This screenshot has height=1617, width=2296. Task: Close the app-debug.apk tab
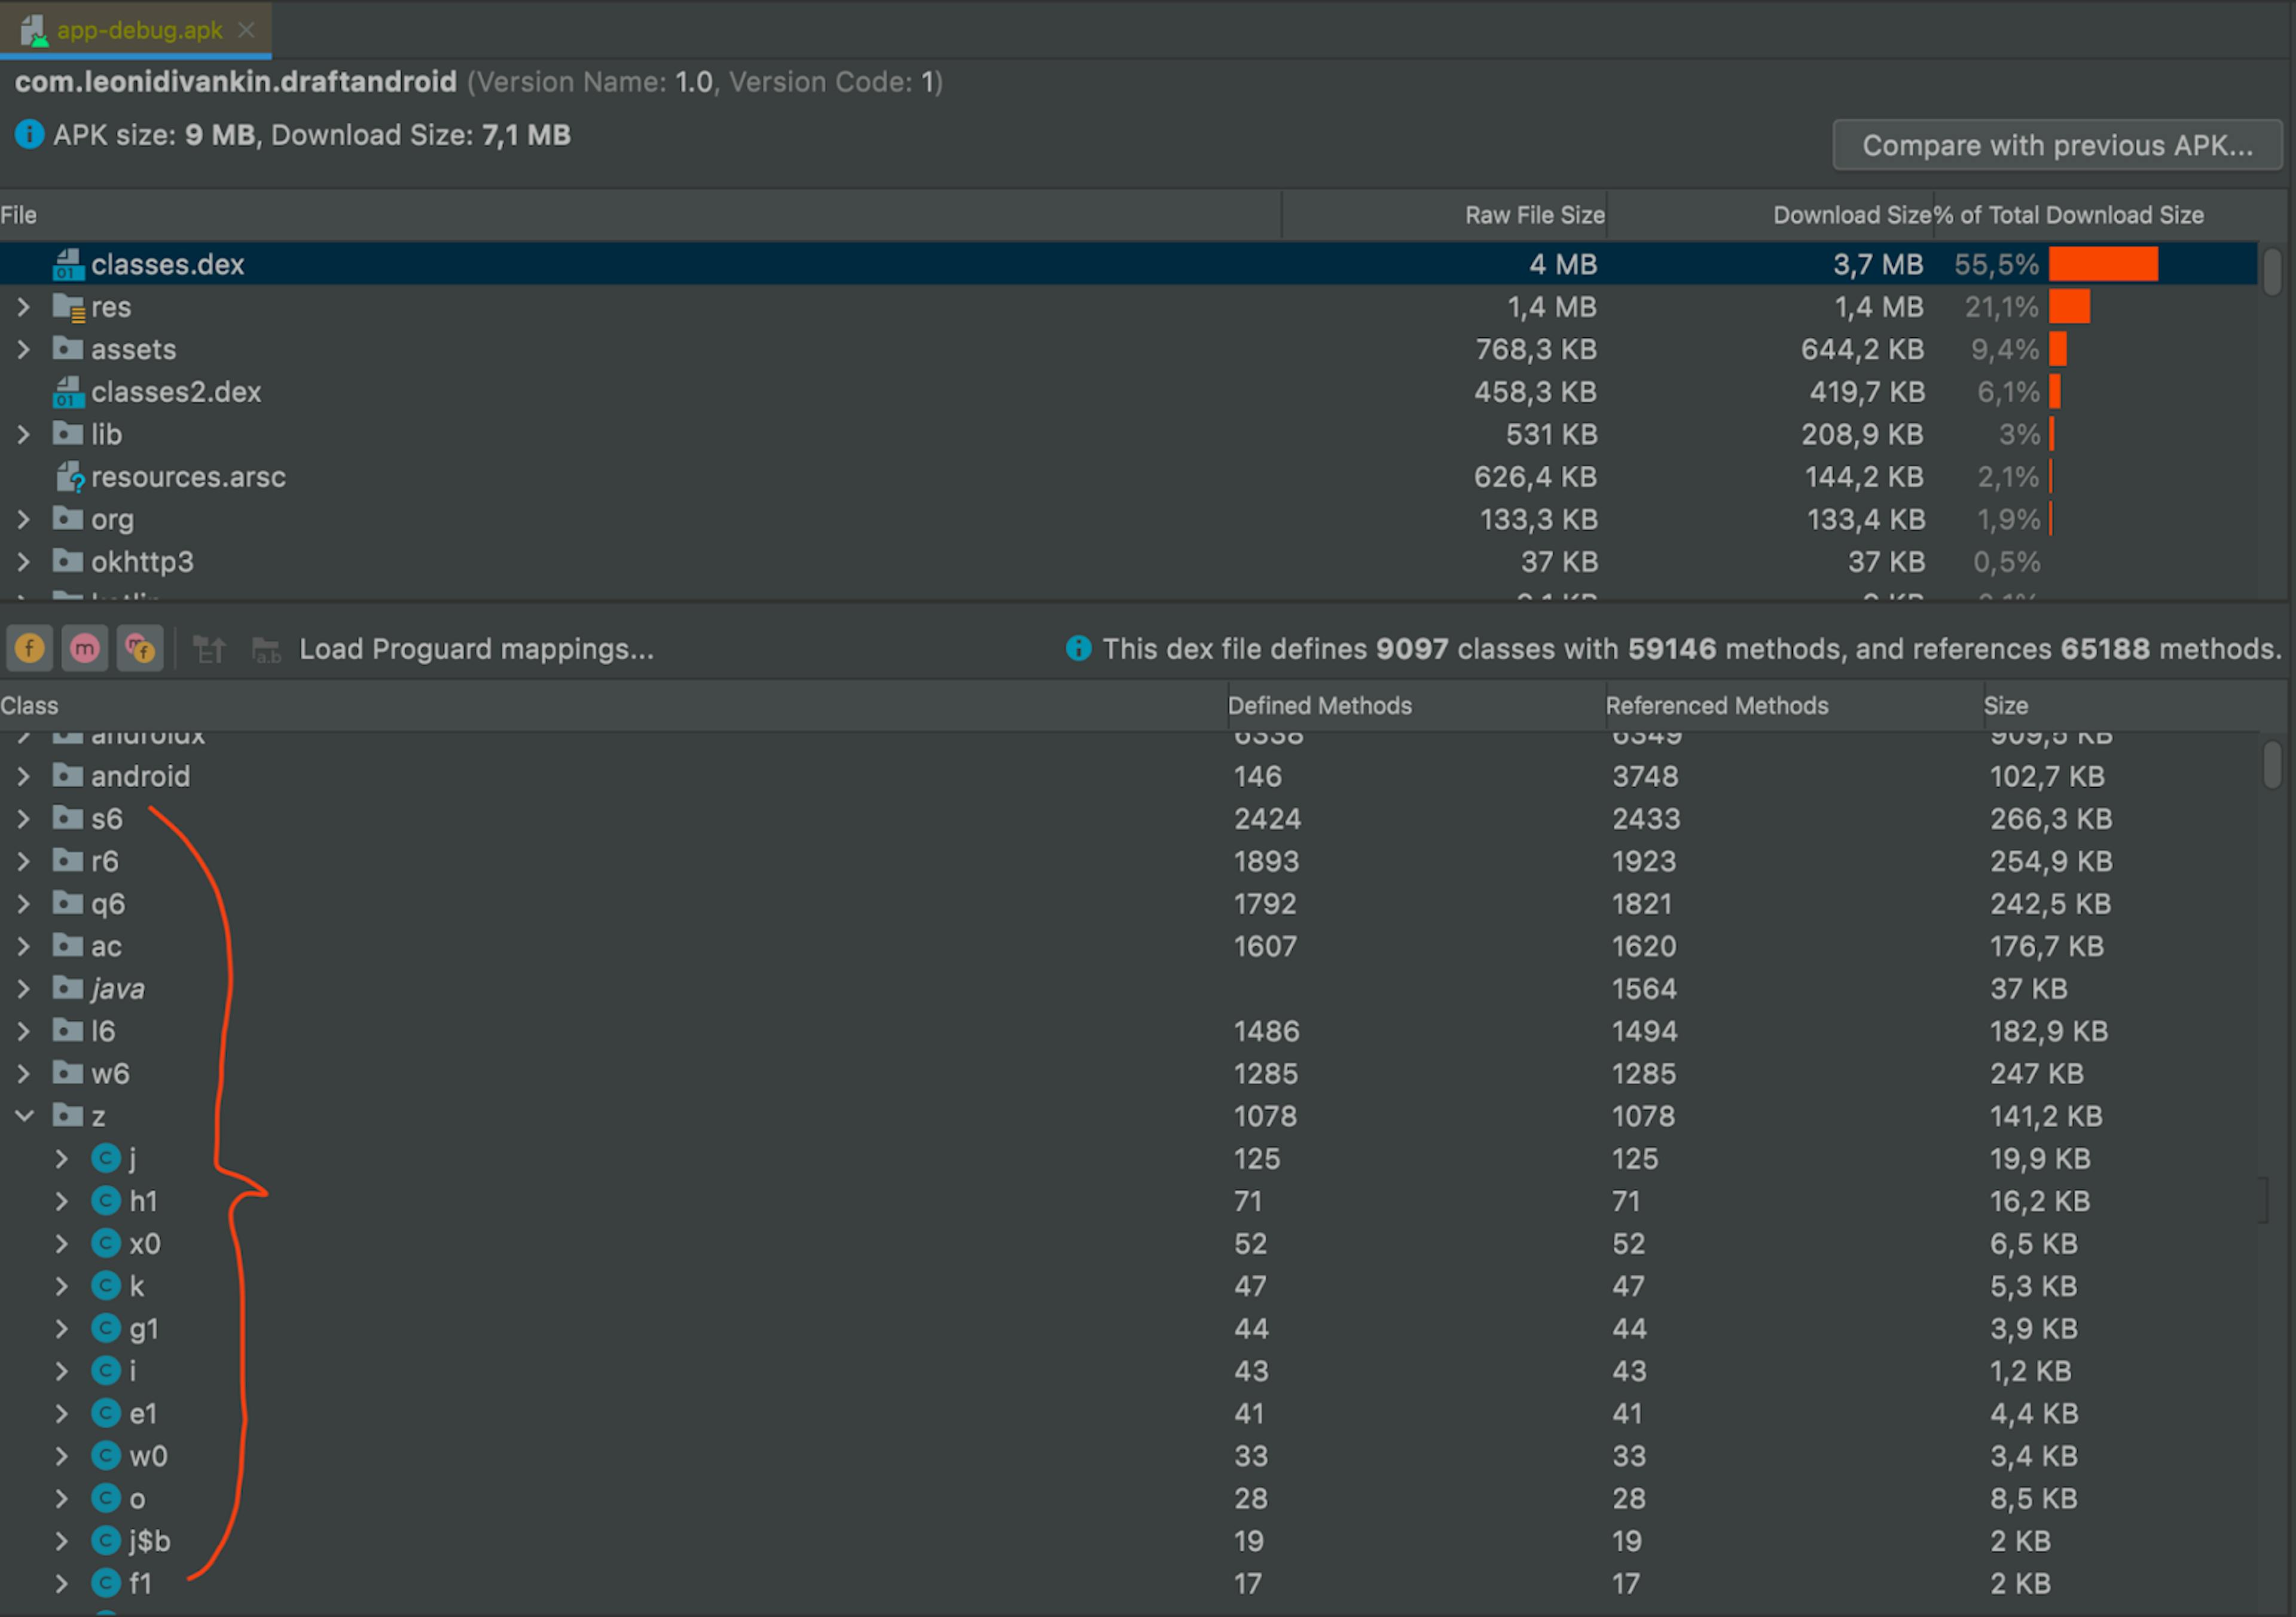[246, 30]
